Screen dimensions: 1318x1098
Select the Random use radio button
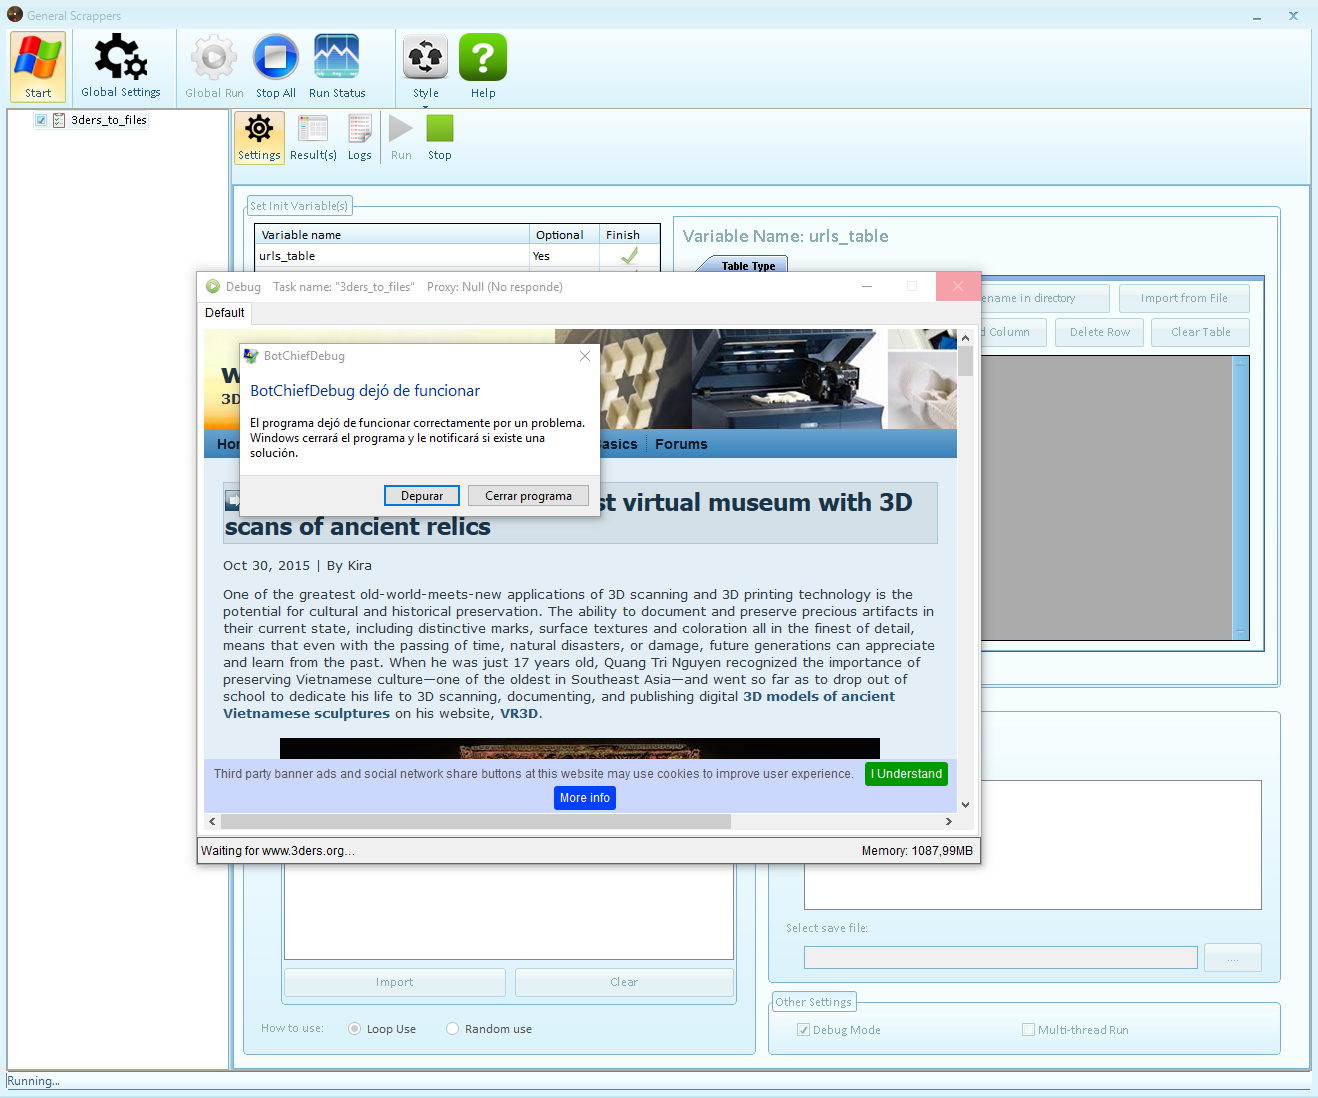[x=453, y=1029]
